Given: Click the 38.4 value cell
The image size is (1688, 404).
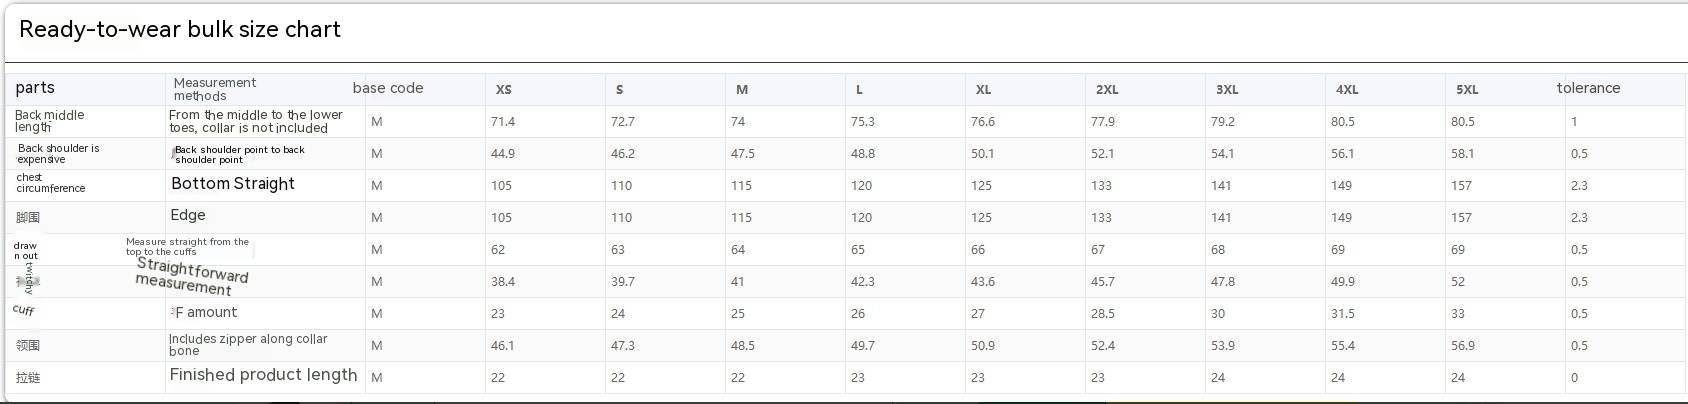Looking at the screenshot, I should [x=503, y=282].
